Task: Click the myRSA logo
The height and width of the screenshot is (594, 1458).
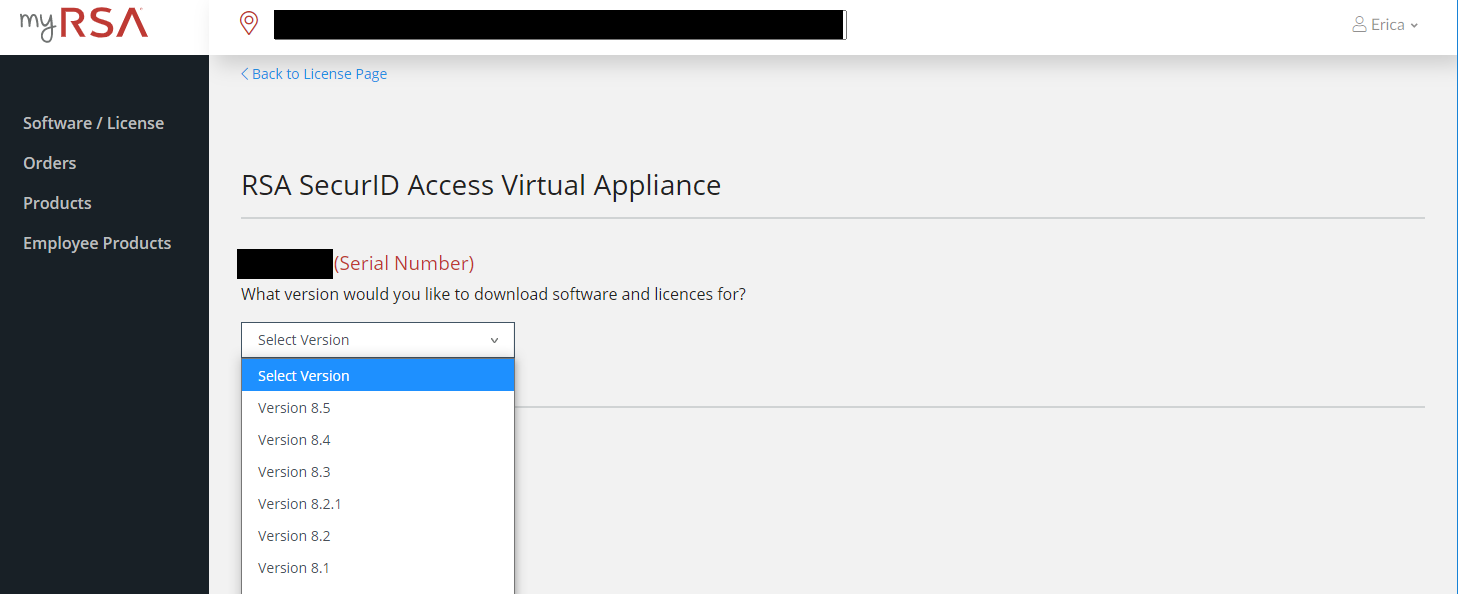Action: [83, 25]
